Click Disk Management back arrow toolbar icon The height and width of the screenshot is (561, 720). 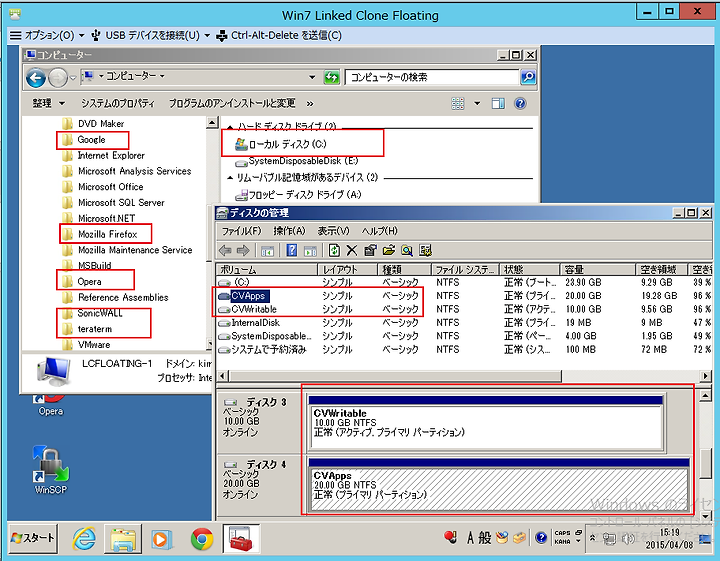click(225, 250)
